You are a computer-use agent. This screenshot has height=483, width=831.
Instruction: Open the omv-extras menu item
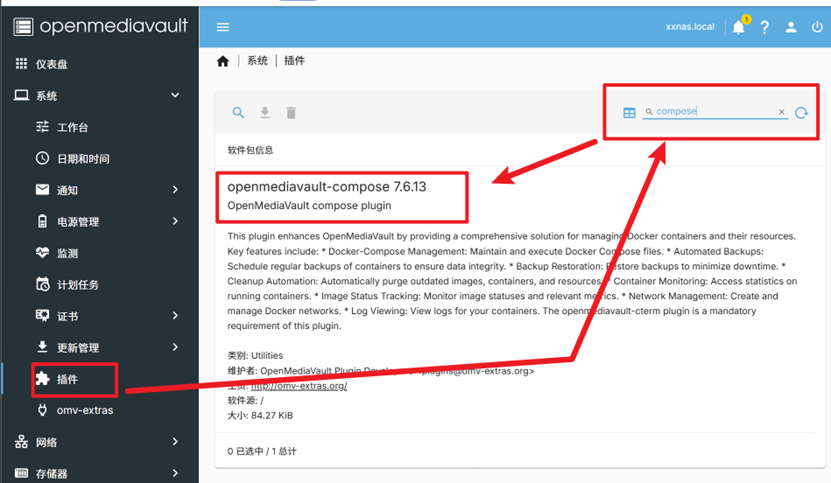click(84, 410)
